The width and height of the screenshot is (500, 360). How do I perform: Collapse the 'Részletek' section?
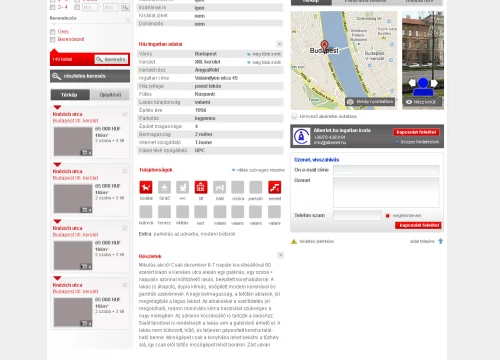281,255
